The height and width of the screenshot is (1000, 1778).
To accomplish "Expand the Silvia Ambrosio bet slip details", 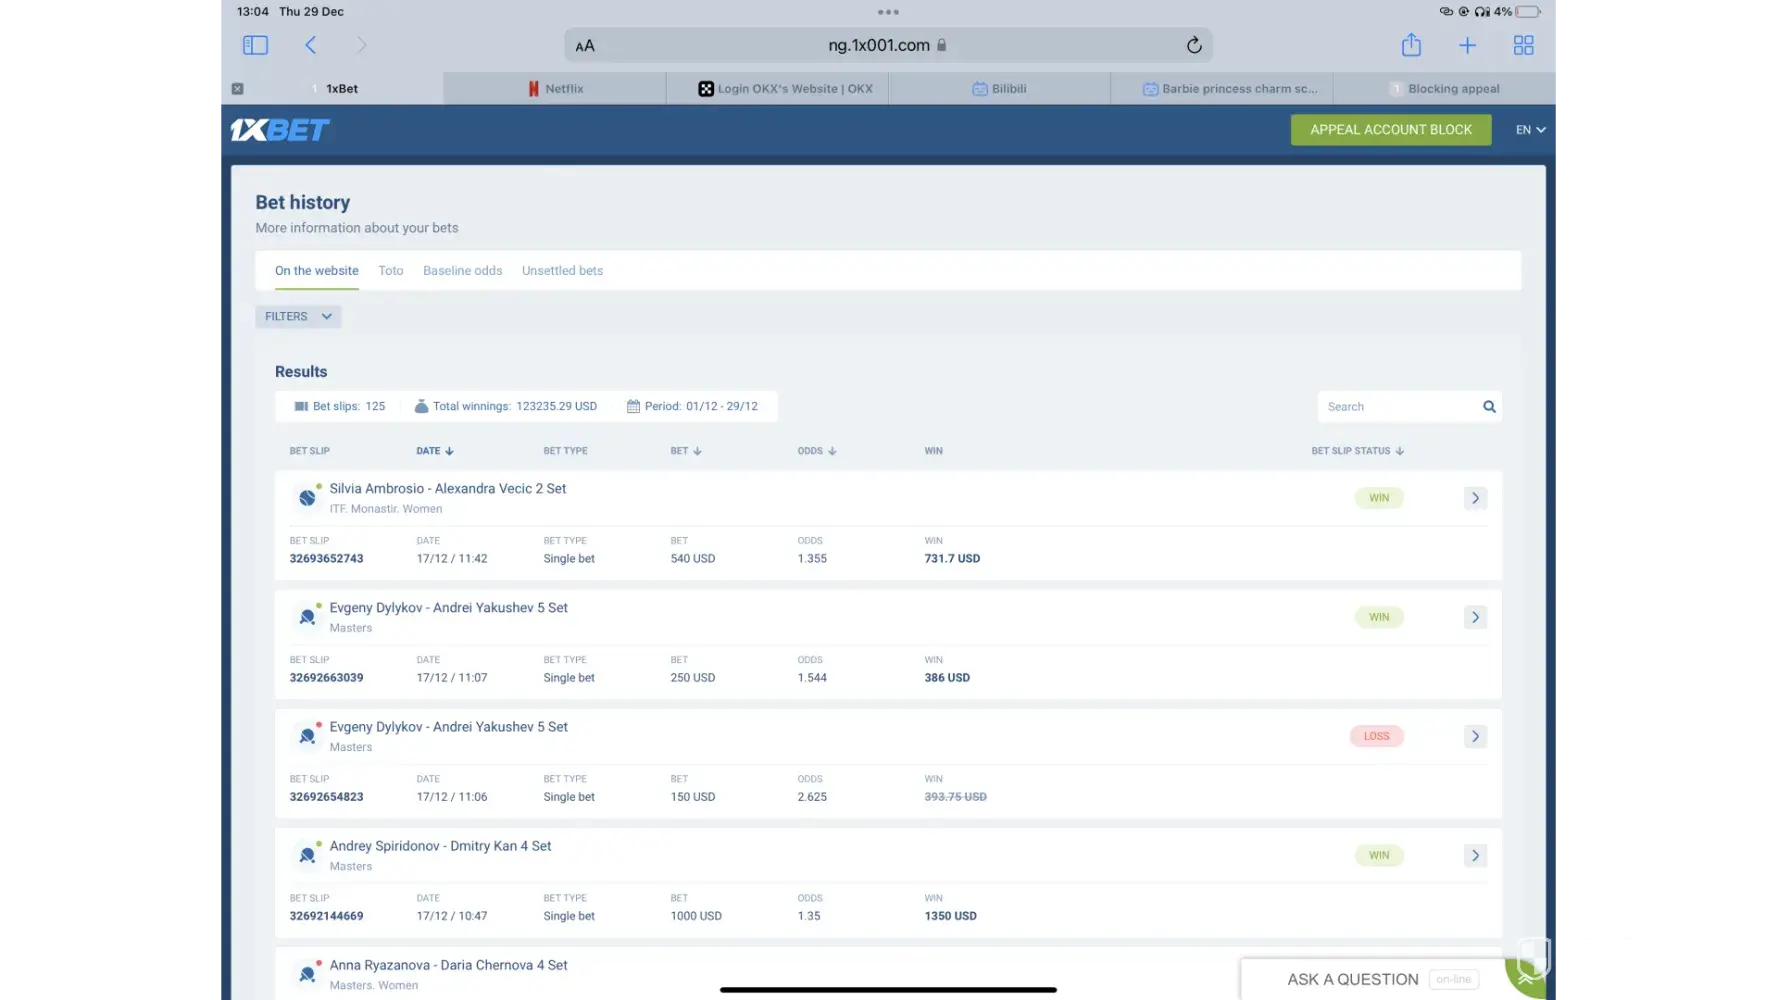I will (x=1475, y=498).
